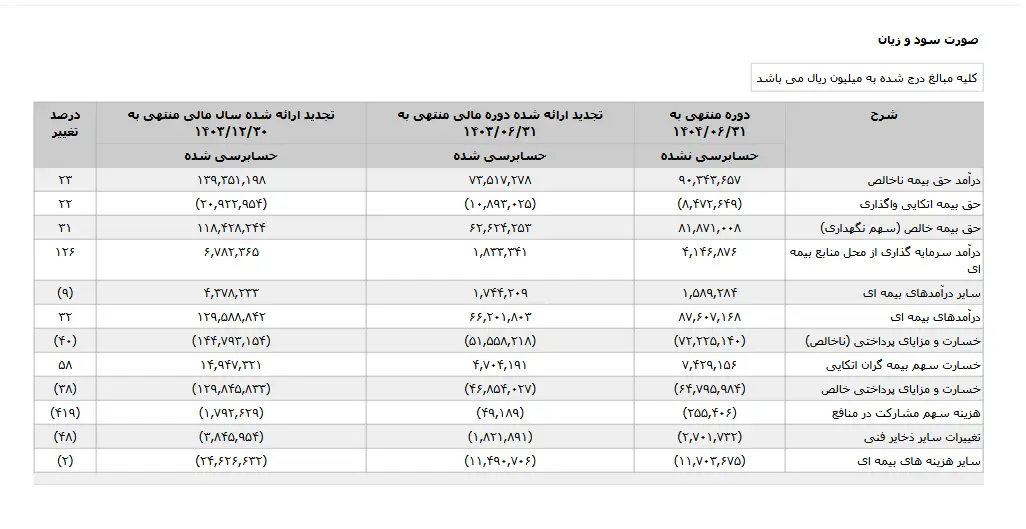Click the شرح column header
The height and width of the screenshot is (529, 1026).
pos(884,115)
